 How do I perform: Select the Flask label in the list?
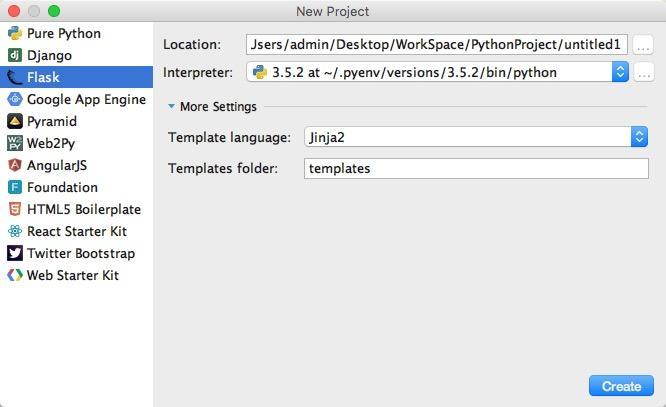click(43, 77)
